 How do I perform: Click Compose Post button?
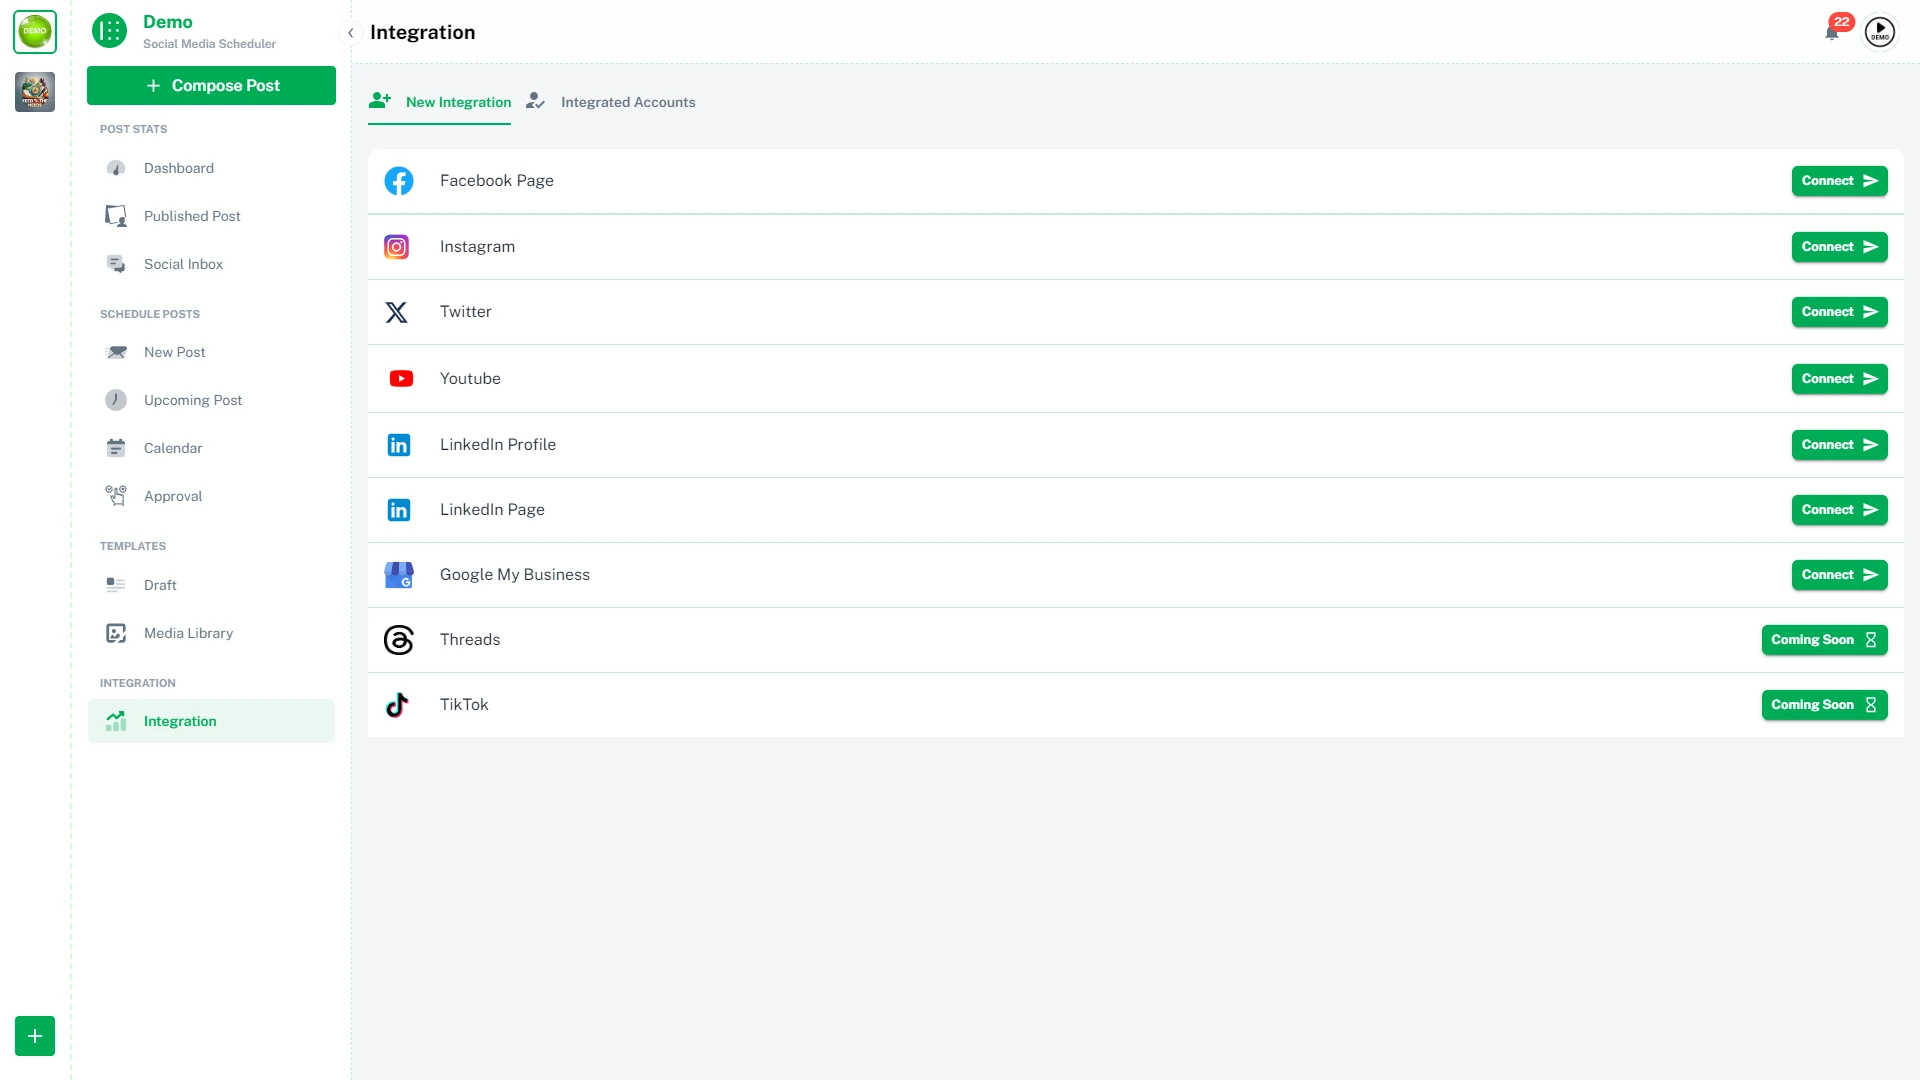211,86
